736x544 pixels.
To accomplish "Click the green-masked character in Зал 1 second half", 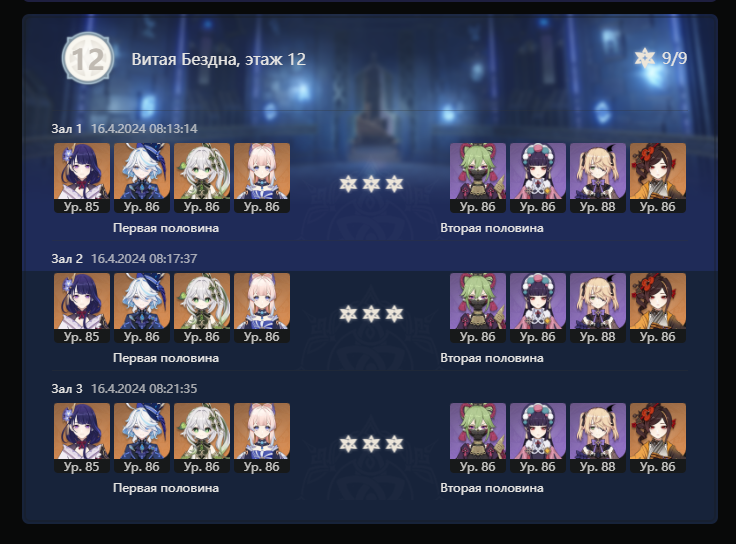I will [478, 178].
